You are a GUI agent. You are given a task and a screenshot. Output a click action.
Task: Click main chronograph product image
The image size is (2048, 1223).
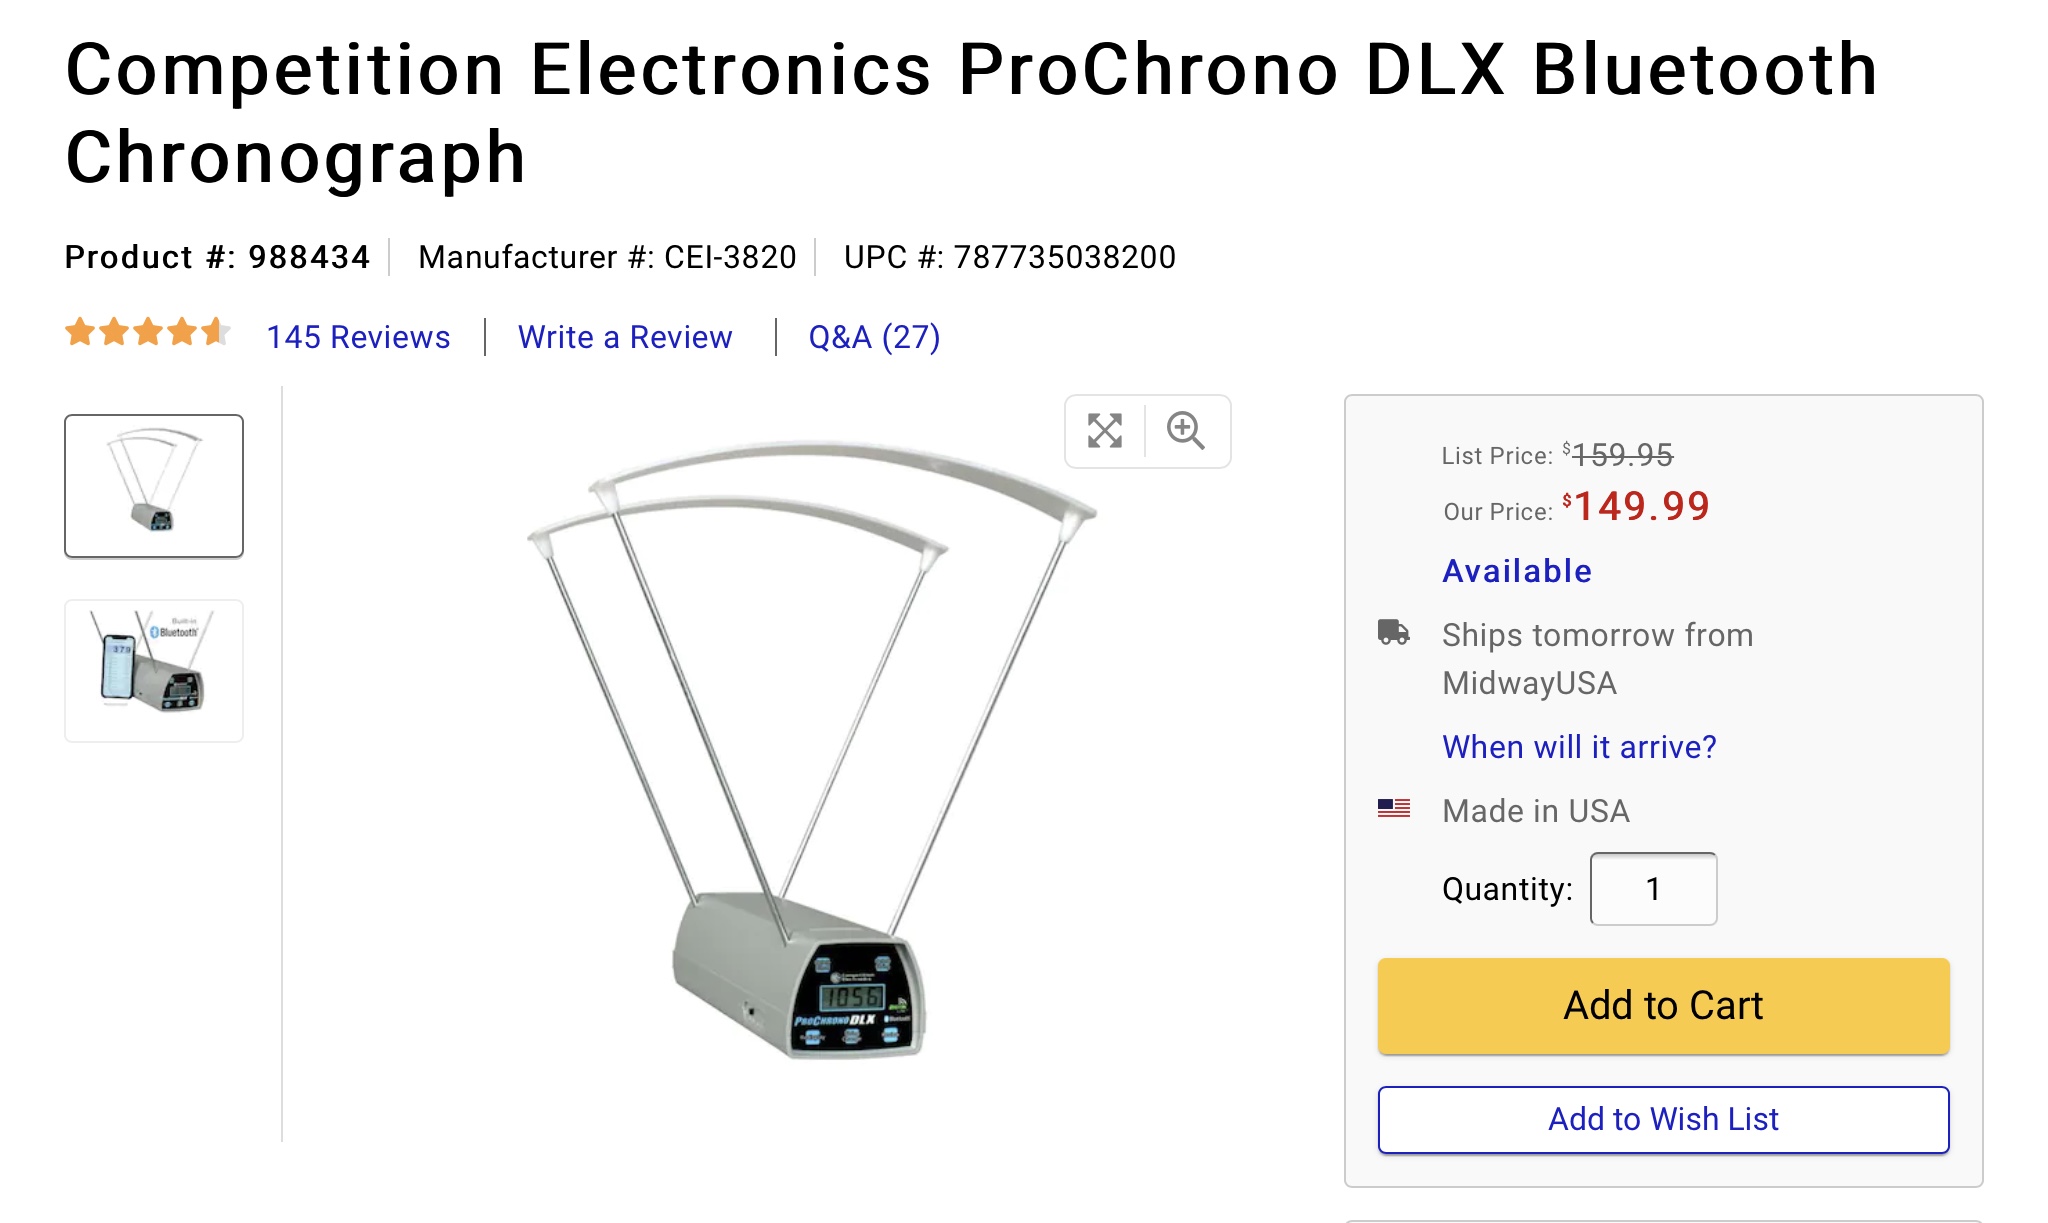coord(812,750)
